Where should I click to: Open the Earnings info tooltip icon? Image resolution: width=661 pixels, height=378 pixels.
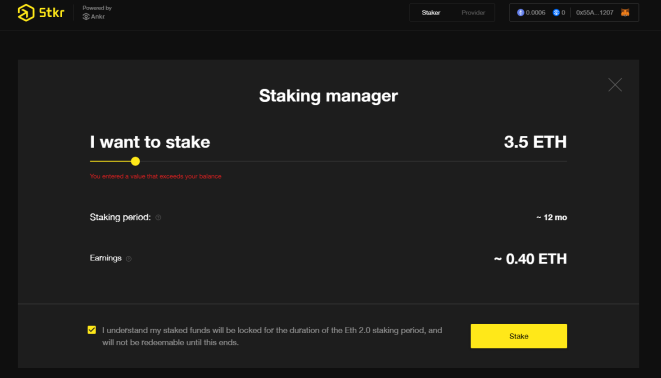coord(129,259)
